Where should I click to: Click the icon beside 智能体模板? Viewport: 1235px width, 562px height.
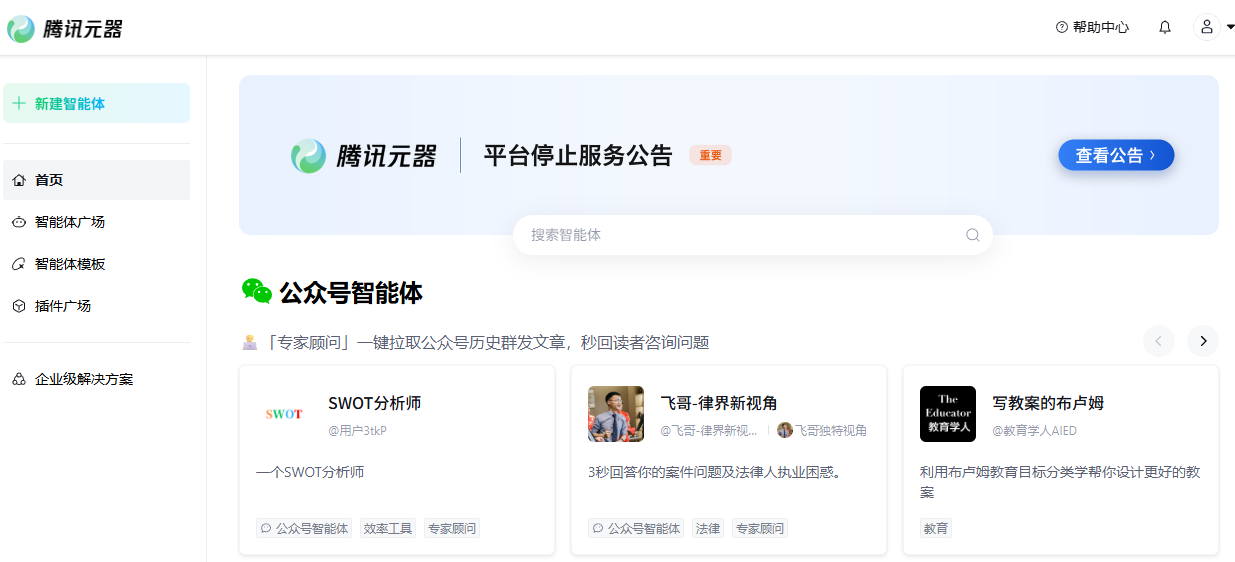[x=19, y=264]
